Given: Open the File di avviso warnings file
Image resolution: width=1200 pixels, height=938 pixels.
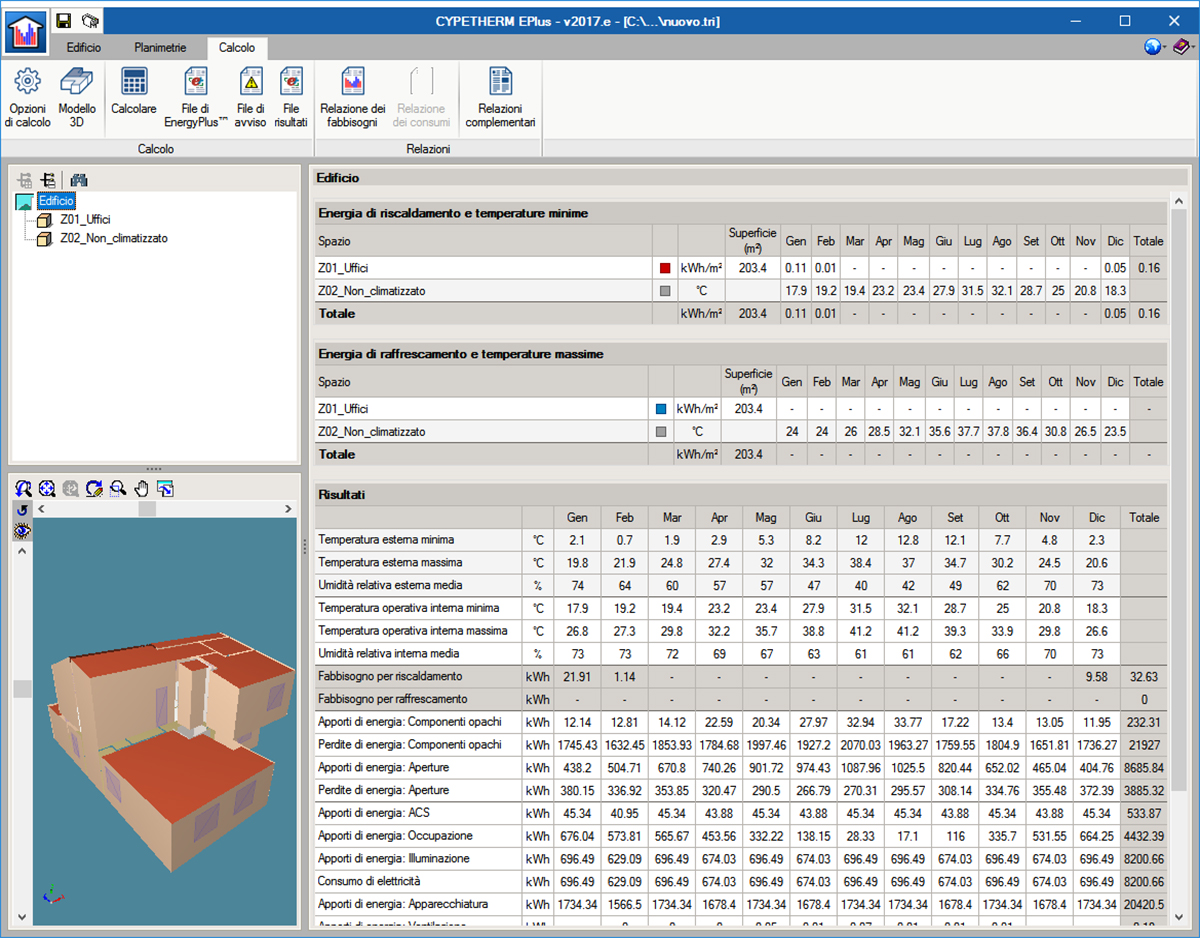Looking at the screenshot, I should point(251,98).
